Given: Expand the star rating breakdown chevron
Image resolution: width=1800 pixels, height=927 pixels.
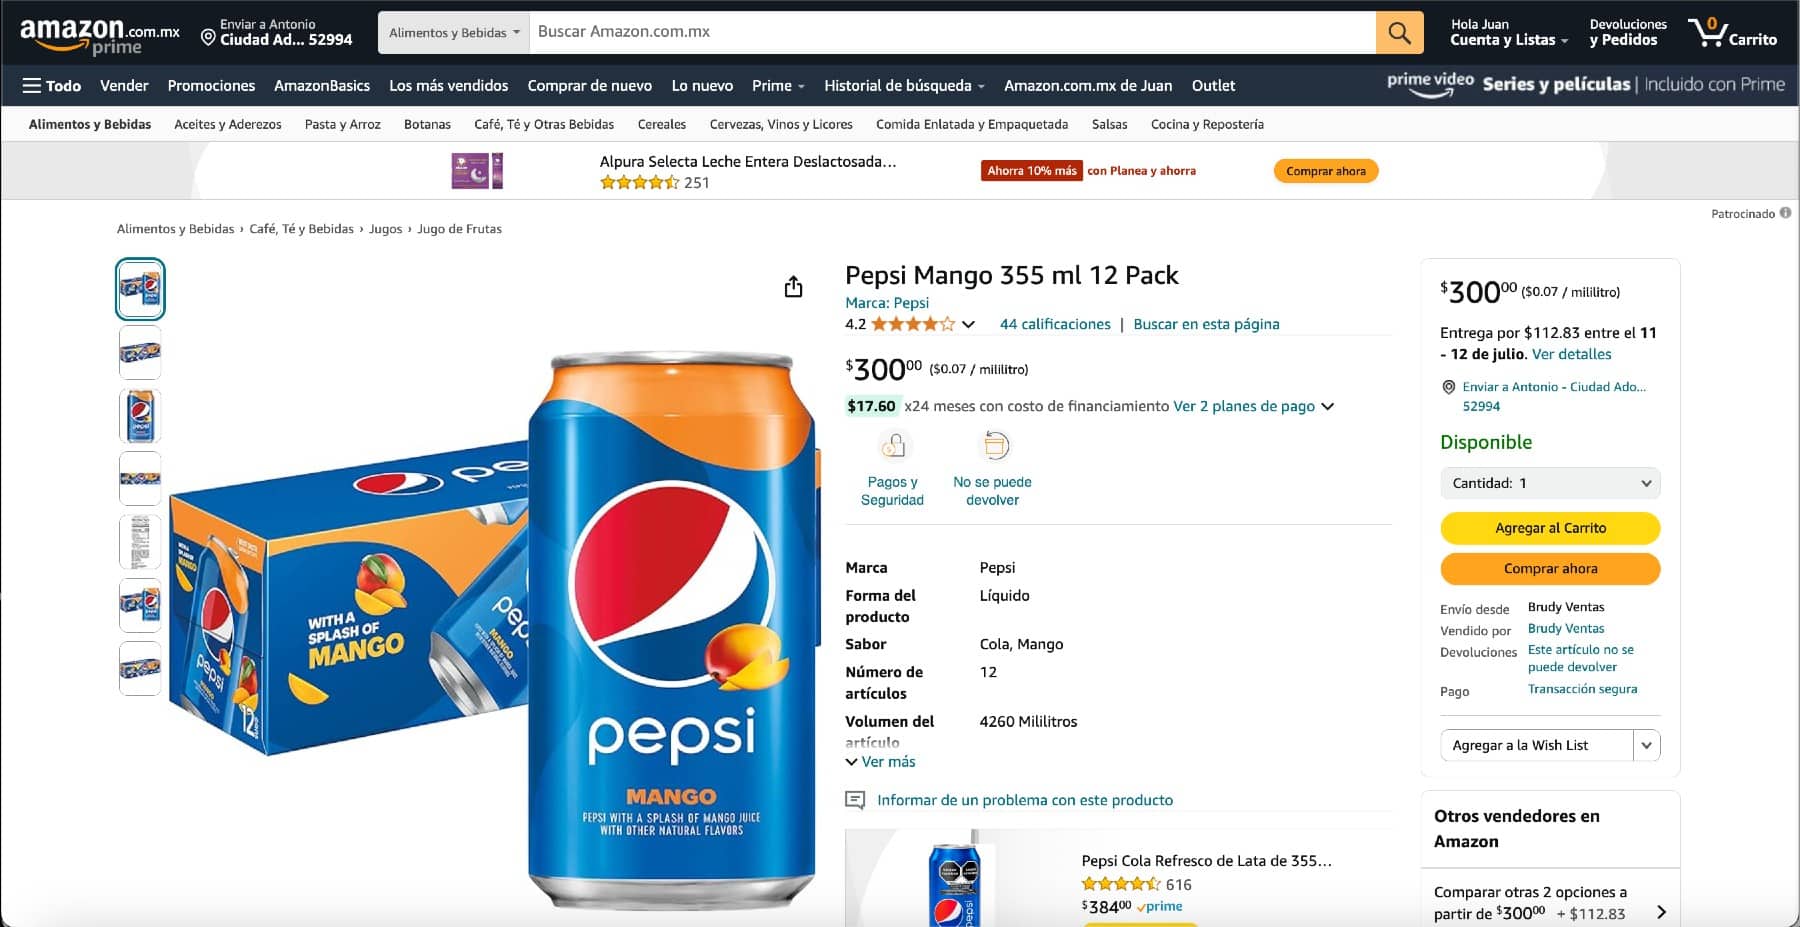Looking at the screenshot, I should coord(968,324).
